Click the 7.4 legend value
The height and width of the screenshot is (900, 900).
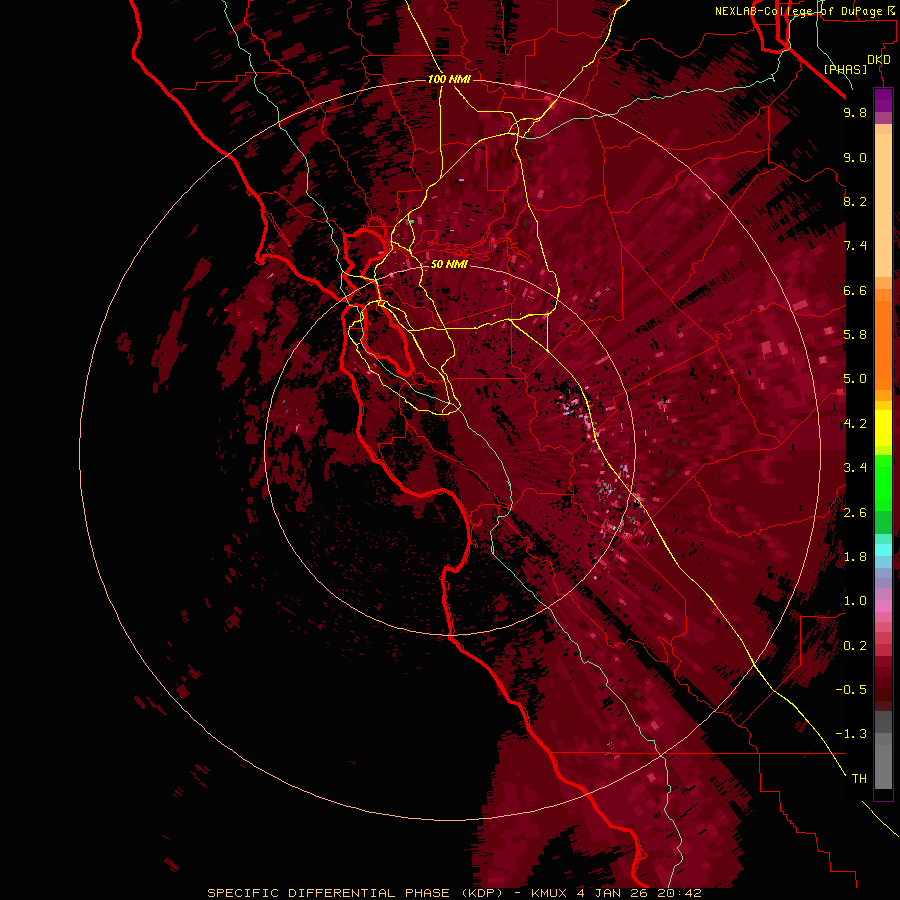tap(855, 246)
